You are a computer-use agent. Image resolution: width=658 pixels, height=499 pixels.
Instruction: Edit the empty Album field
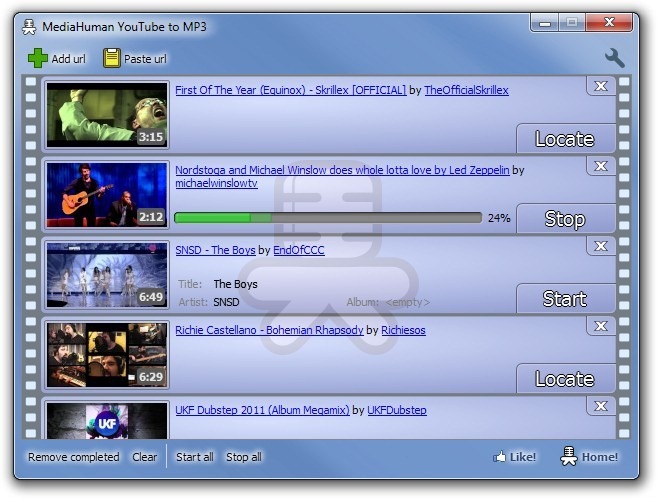pos(407,302)
